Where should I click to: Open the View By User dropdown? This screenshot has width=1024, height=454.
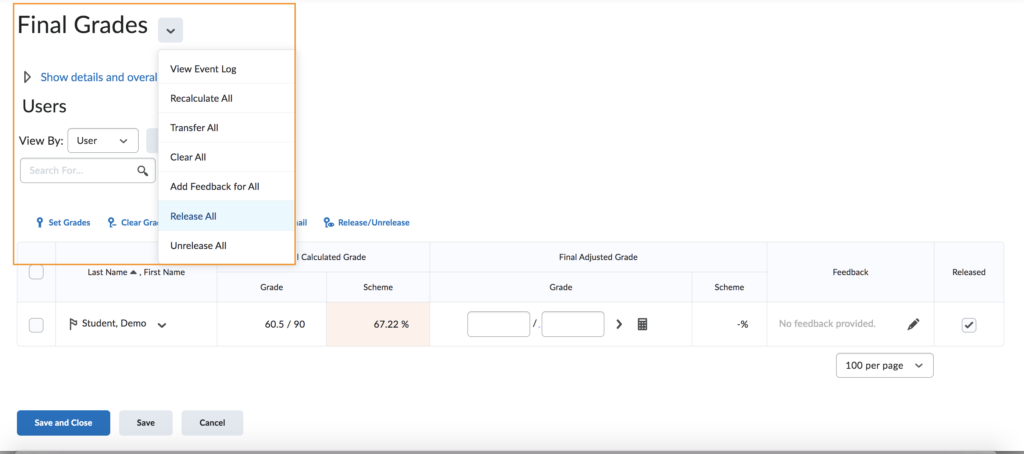pos(103,141)
